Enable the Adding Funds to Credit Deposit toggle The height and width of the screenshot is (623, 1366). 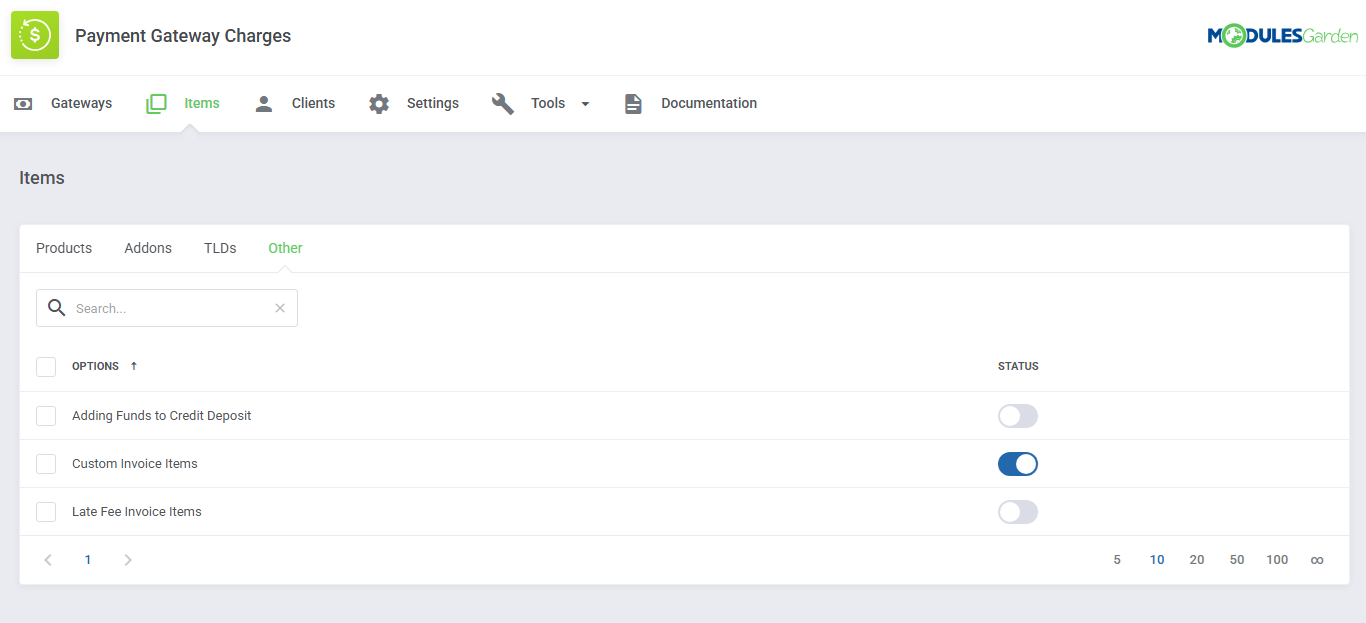(1017, 415)
